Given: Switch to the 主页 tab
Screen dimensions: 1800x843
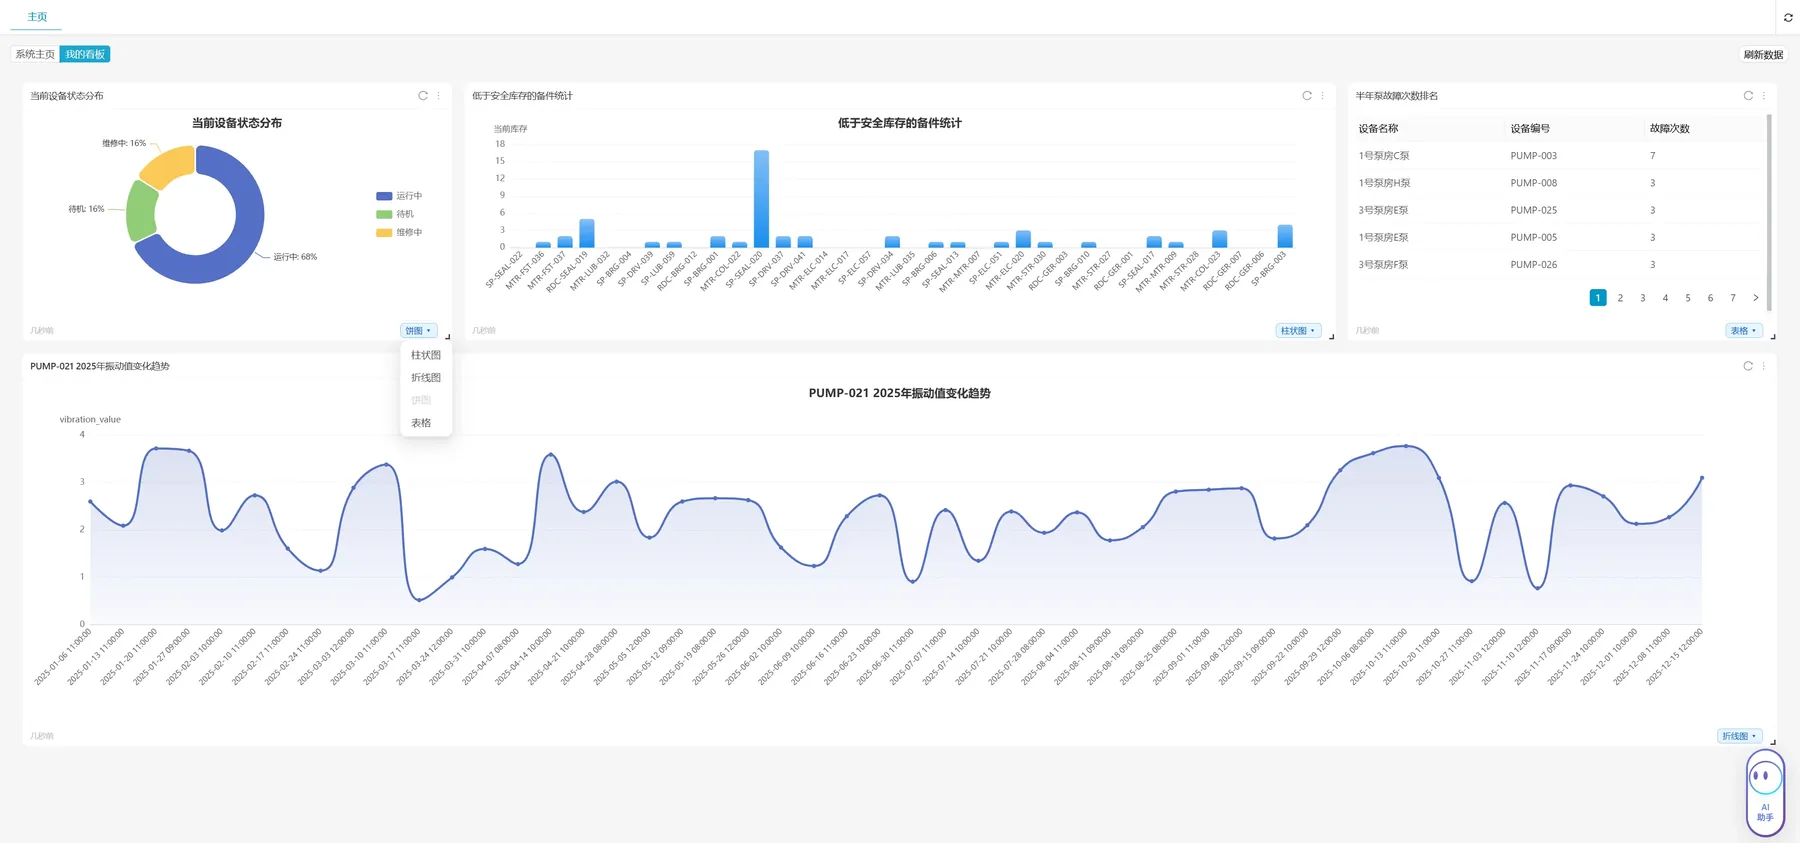Looking at the screenshot, I should pyautogui.click(x=37, y=17).
